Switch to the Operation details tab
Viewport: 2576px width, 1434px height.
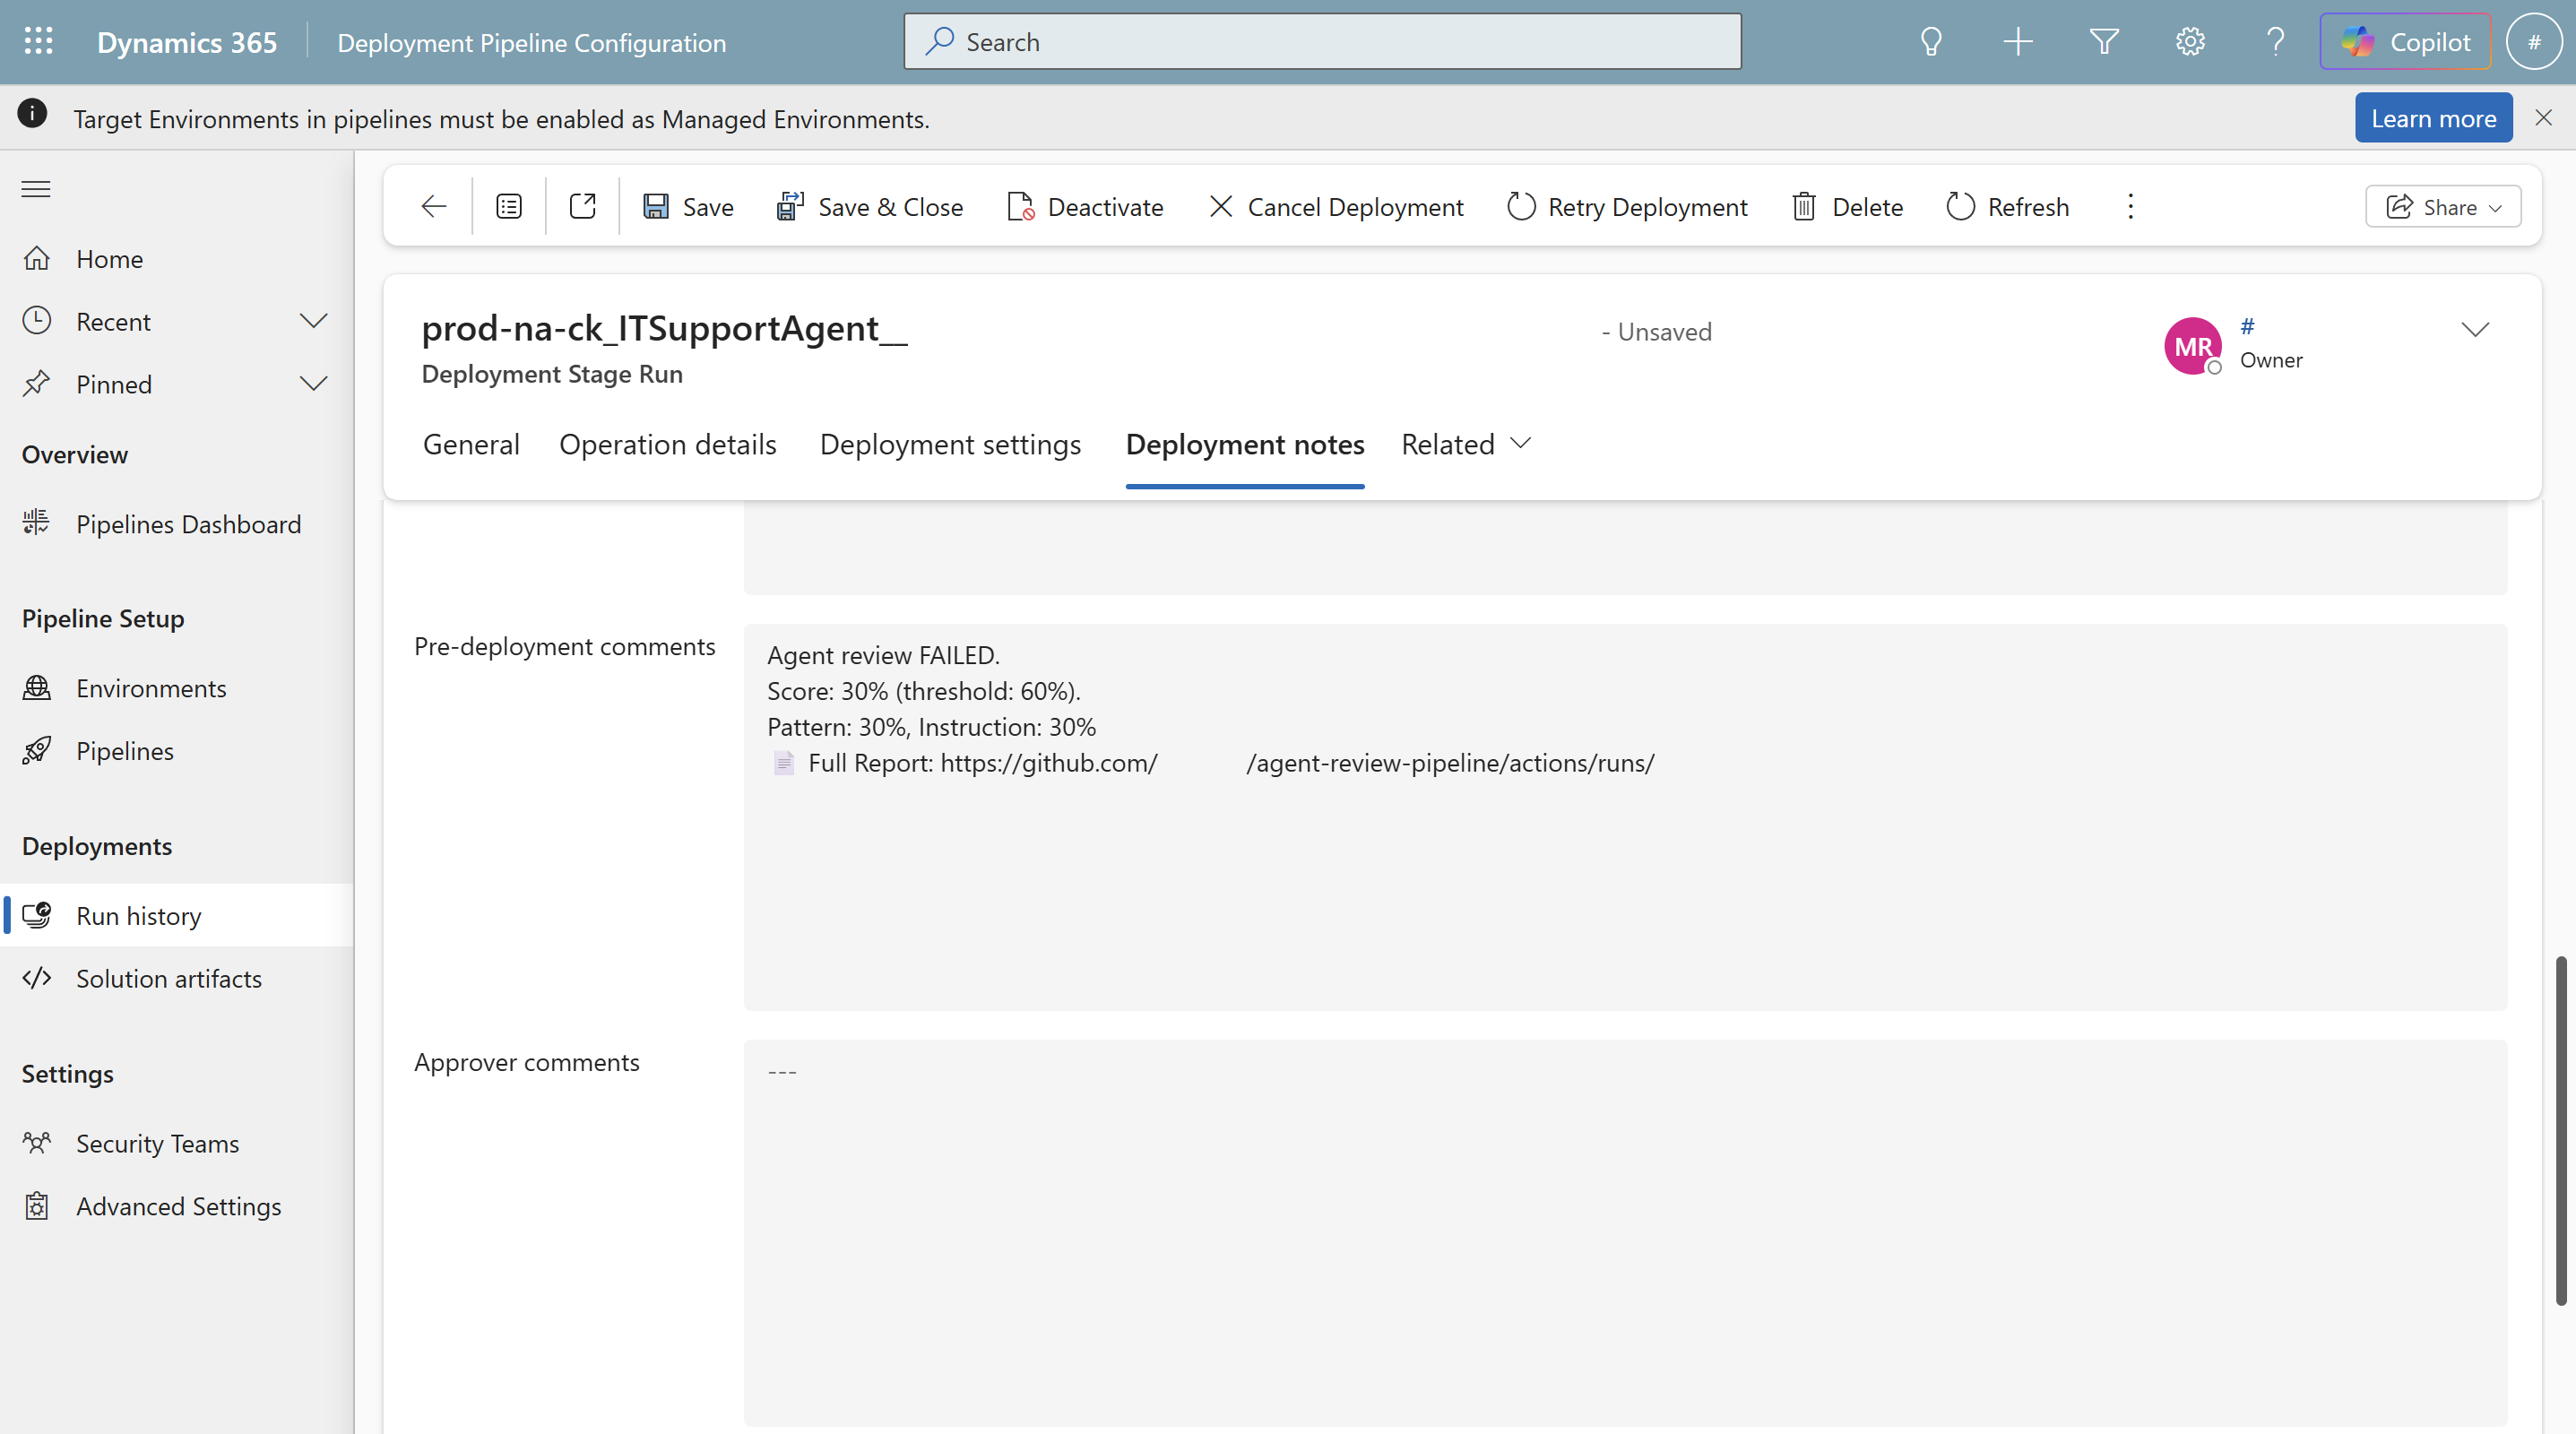[668, 444]
